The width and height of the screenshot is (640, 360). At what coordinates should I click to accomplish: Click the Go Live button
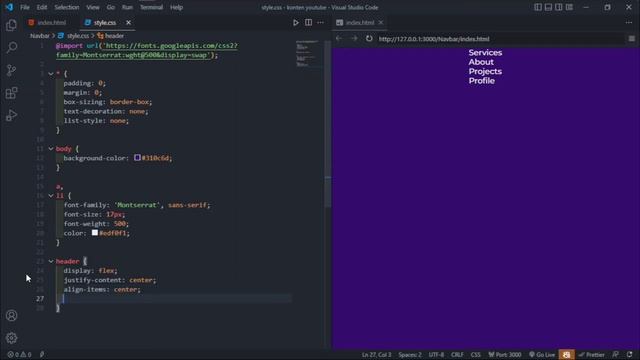pyautogui.click(x=542, y=355)
